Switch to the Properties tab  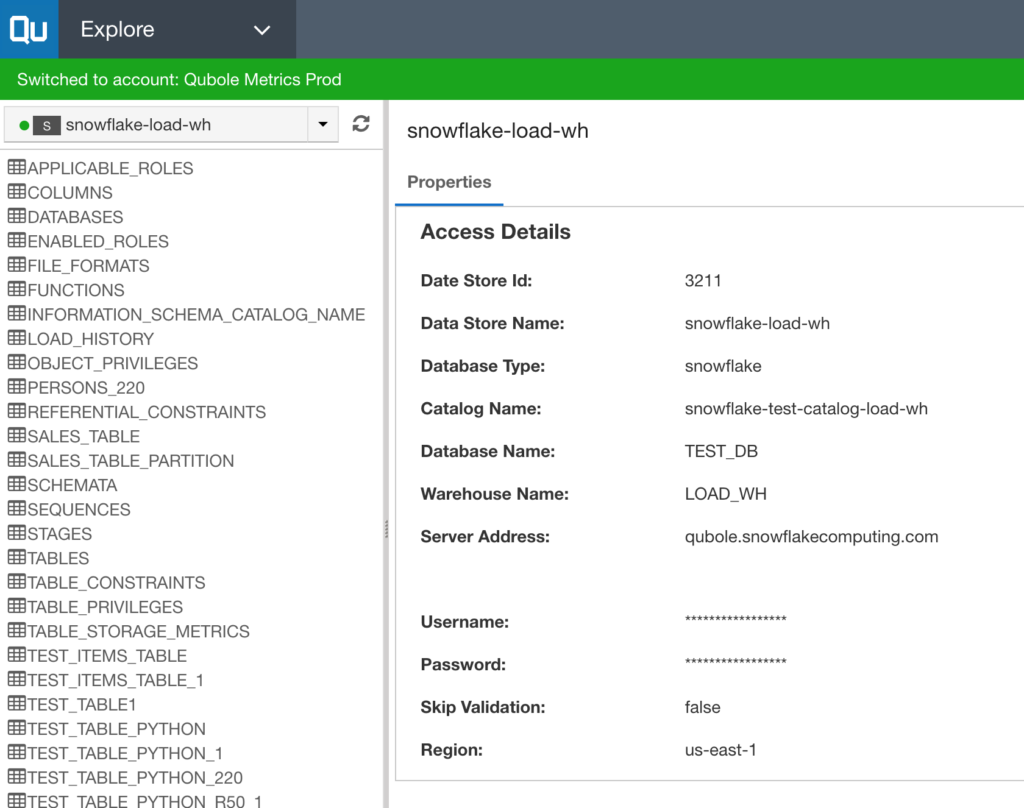(449, 182)
